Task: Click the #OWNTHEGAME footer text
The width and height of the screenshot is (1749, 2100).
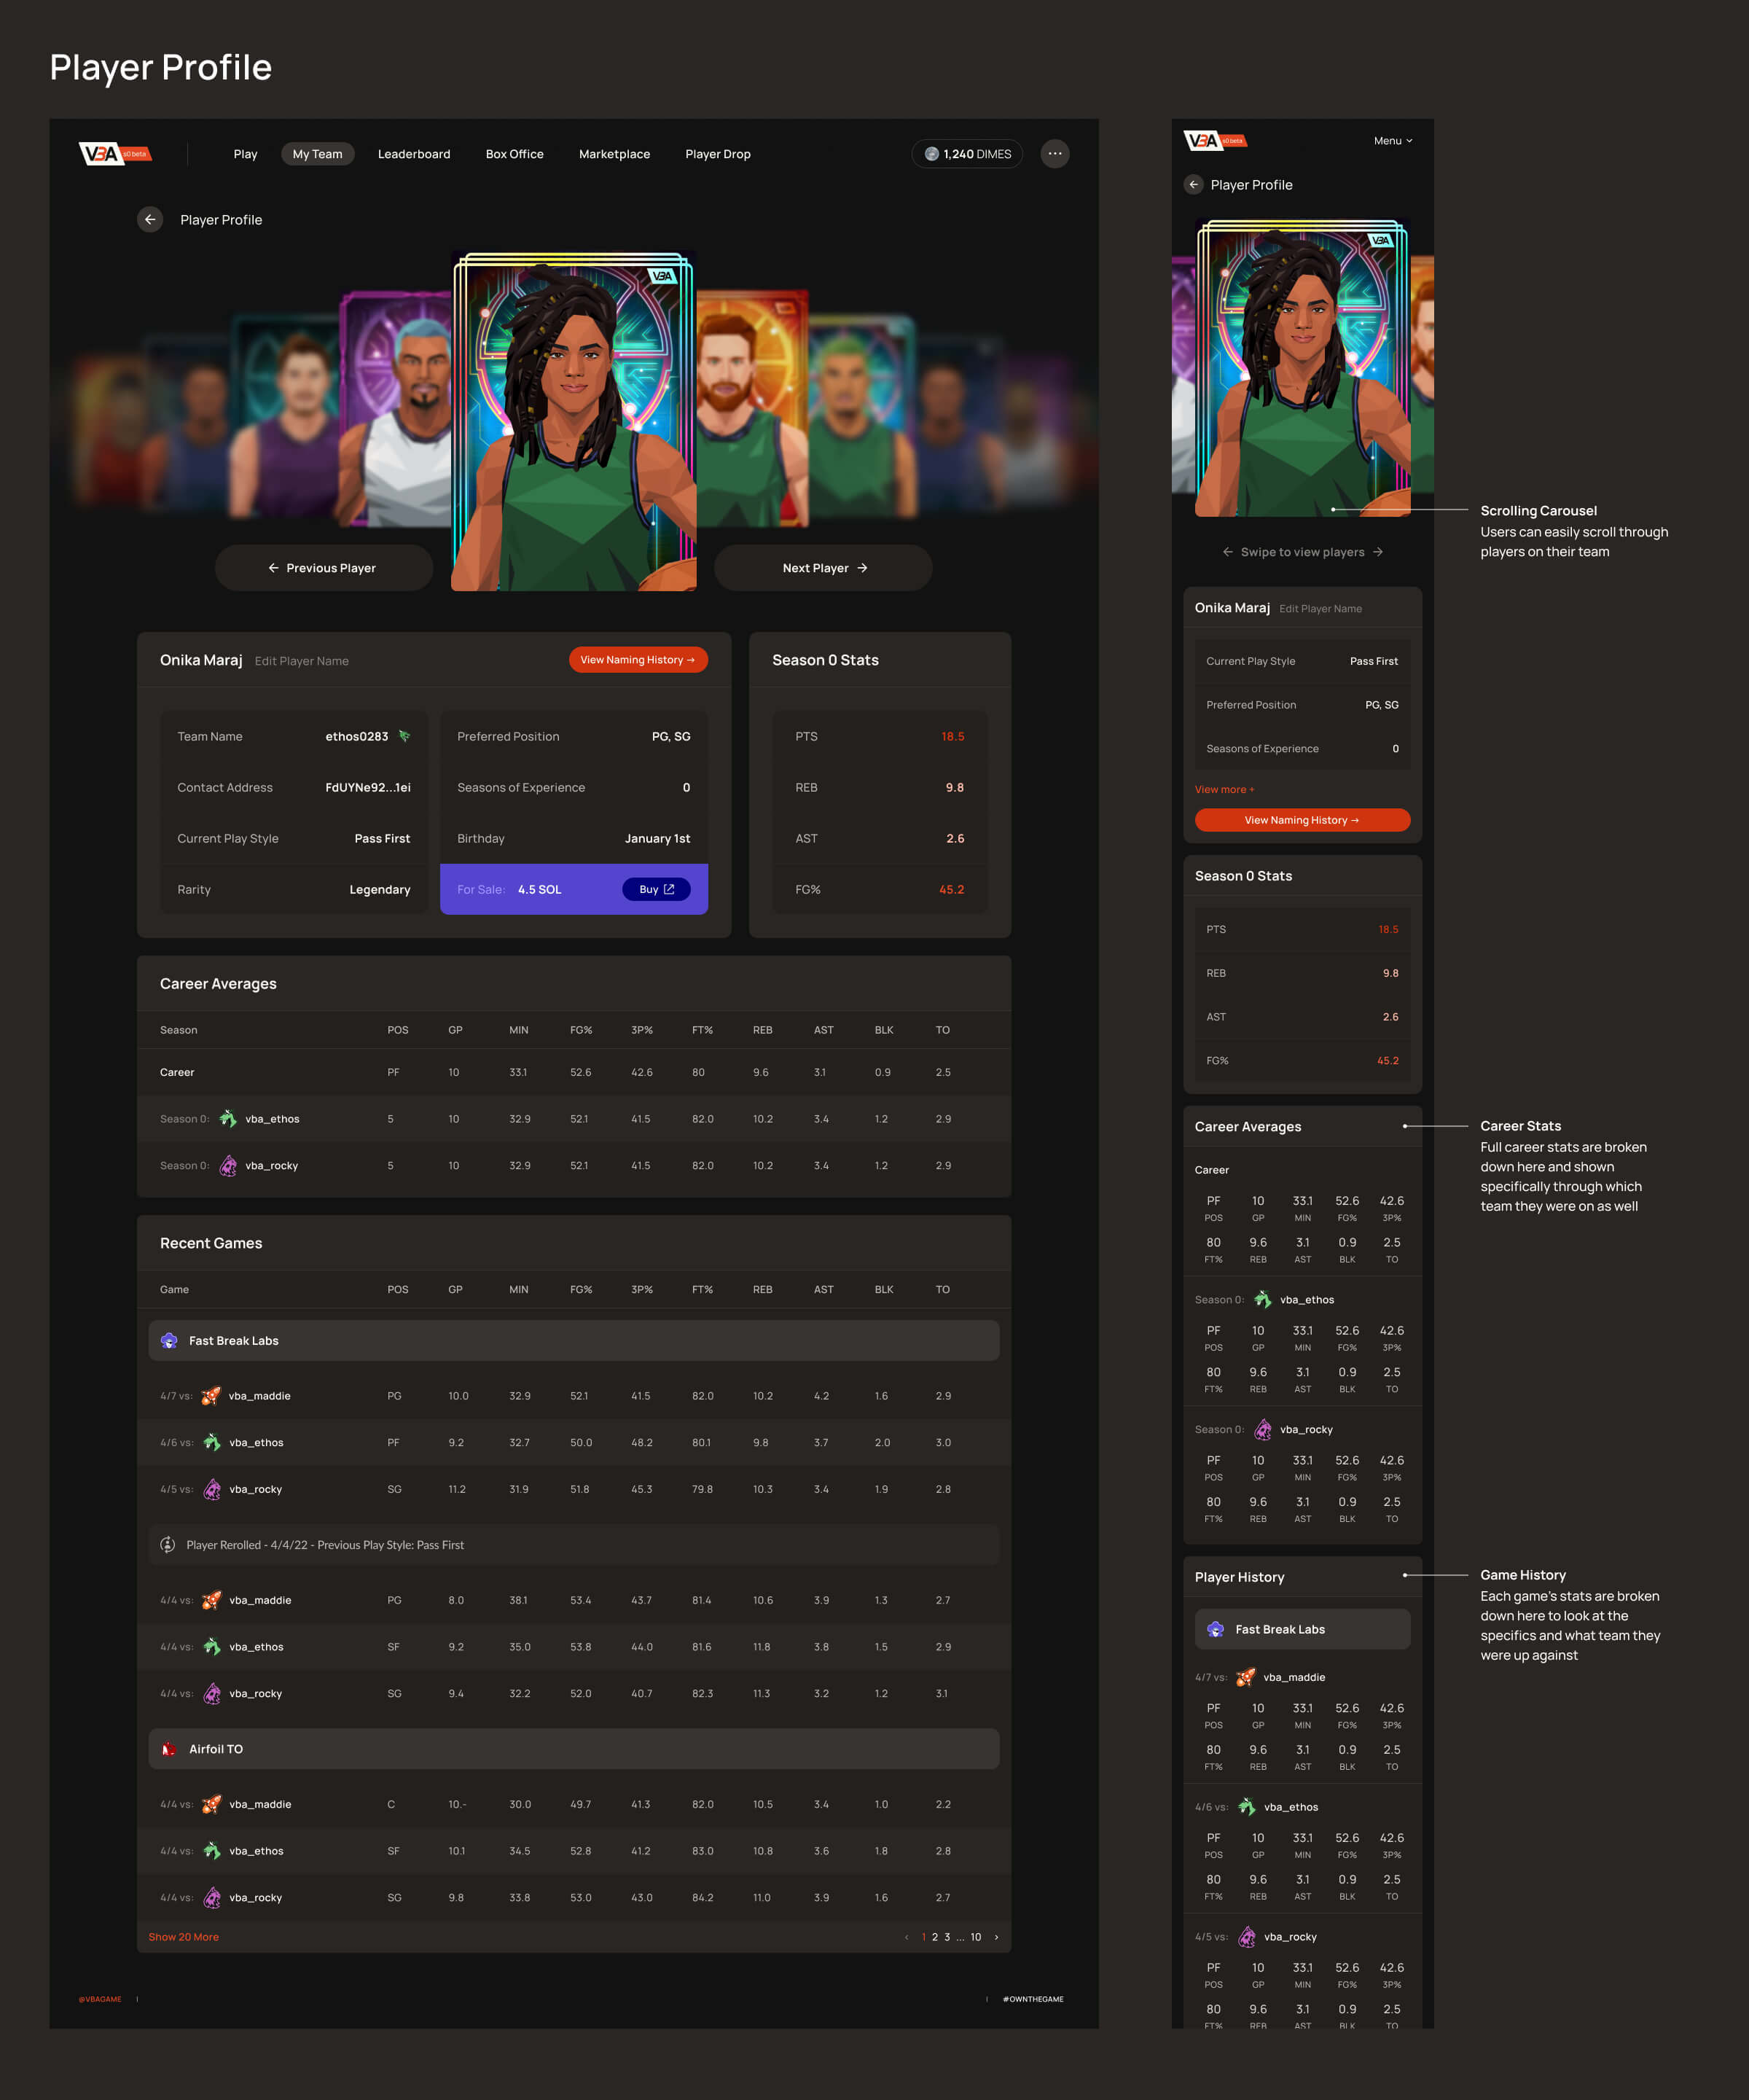Action: point(1033,1999)
